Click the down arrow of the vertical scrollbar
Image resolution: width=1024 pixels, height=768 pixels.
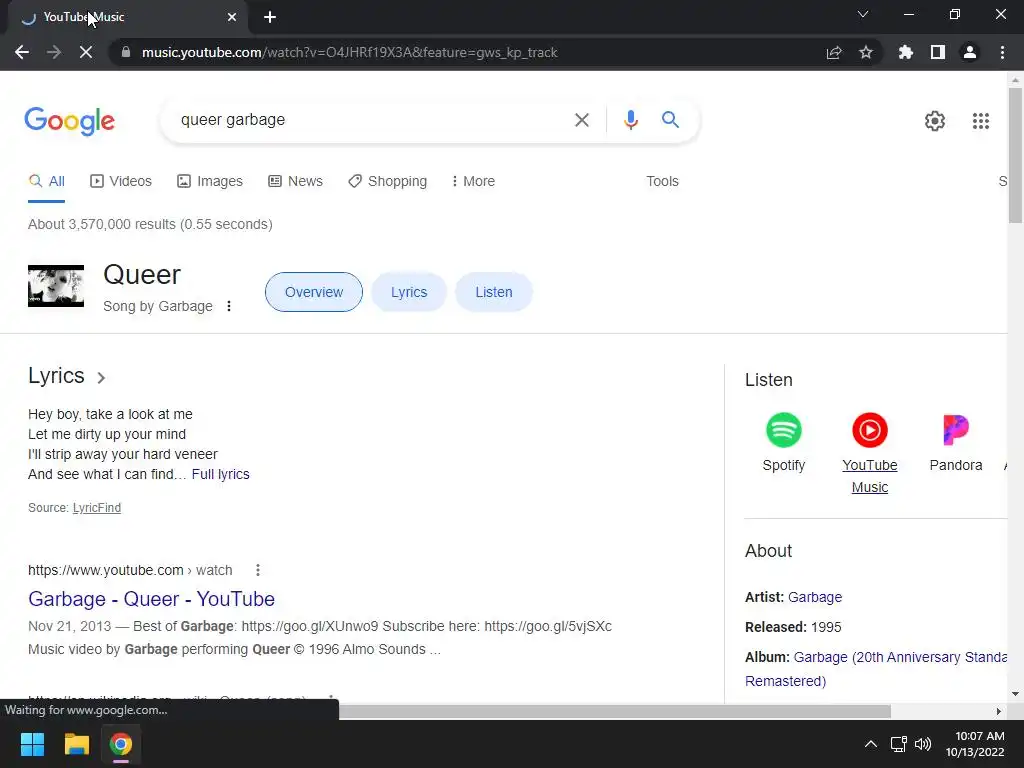[x=1015, y=694]
